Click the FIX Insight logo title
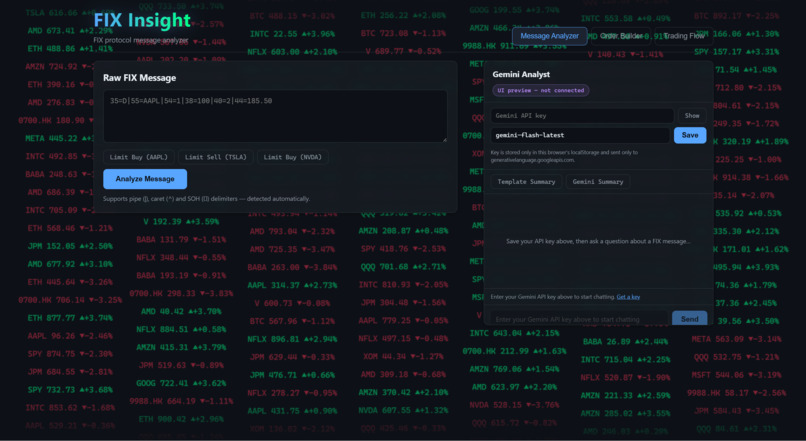Viewport: 806px width, 441px height. coord(142,21)
